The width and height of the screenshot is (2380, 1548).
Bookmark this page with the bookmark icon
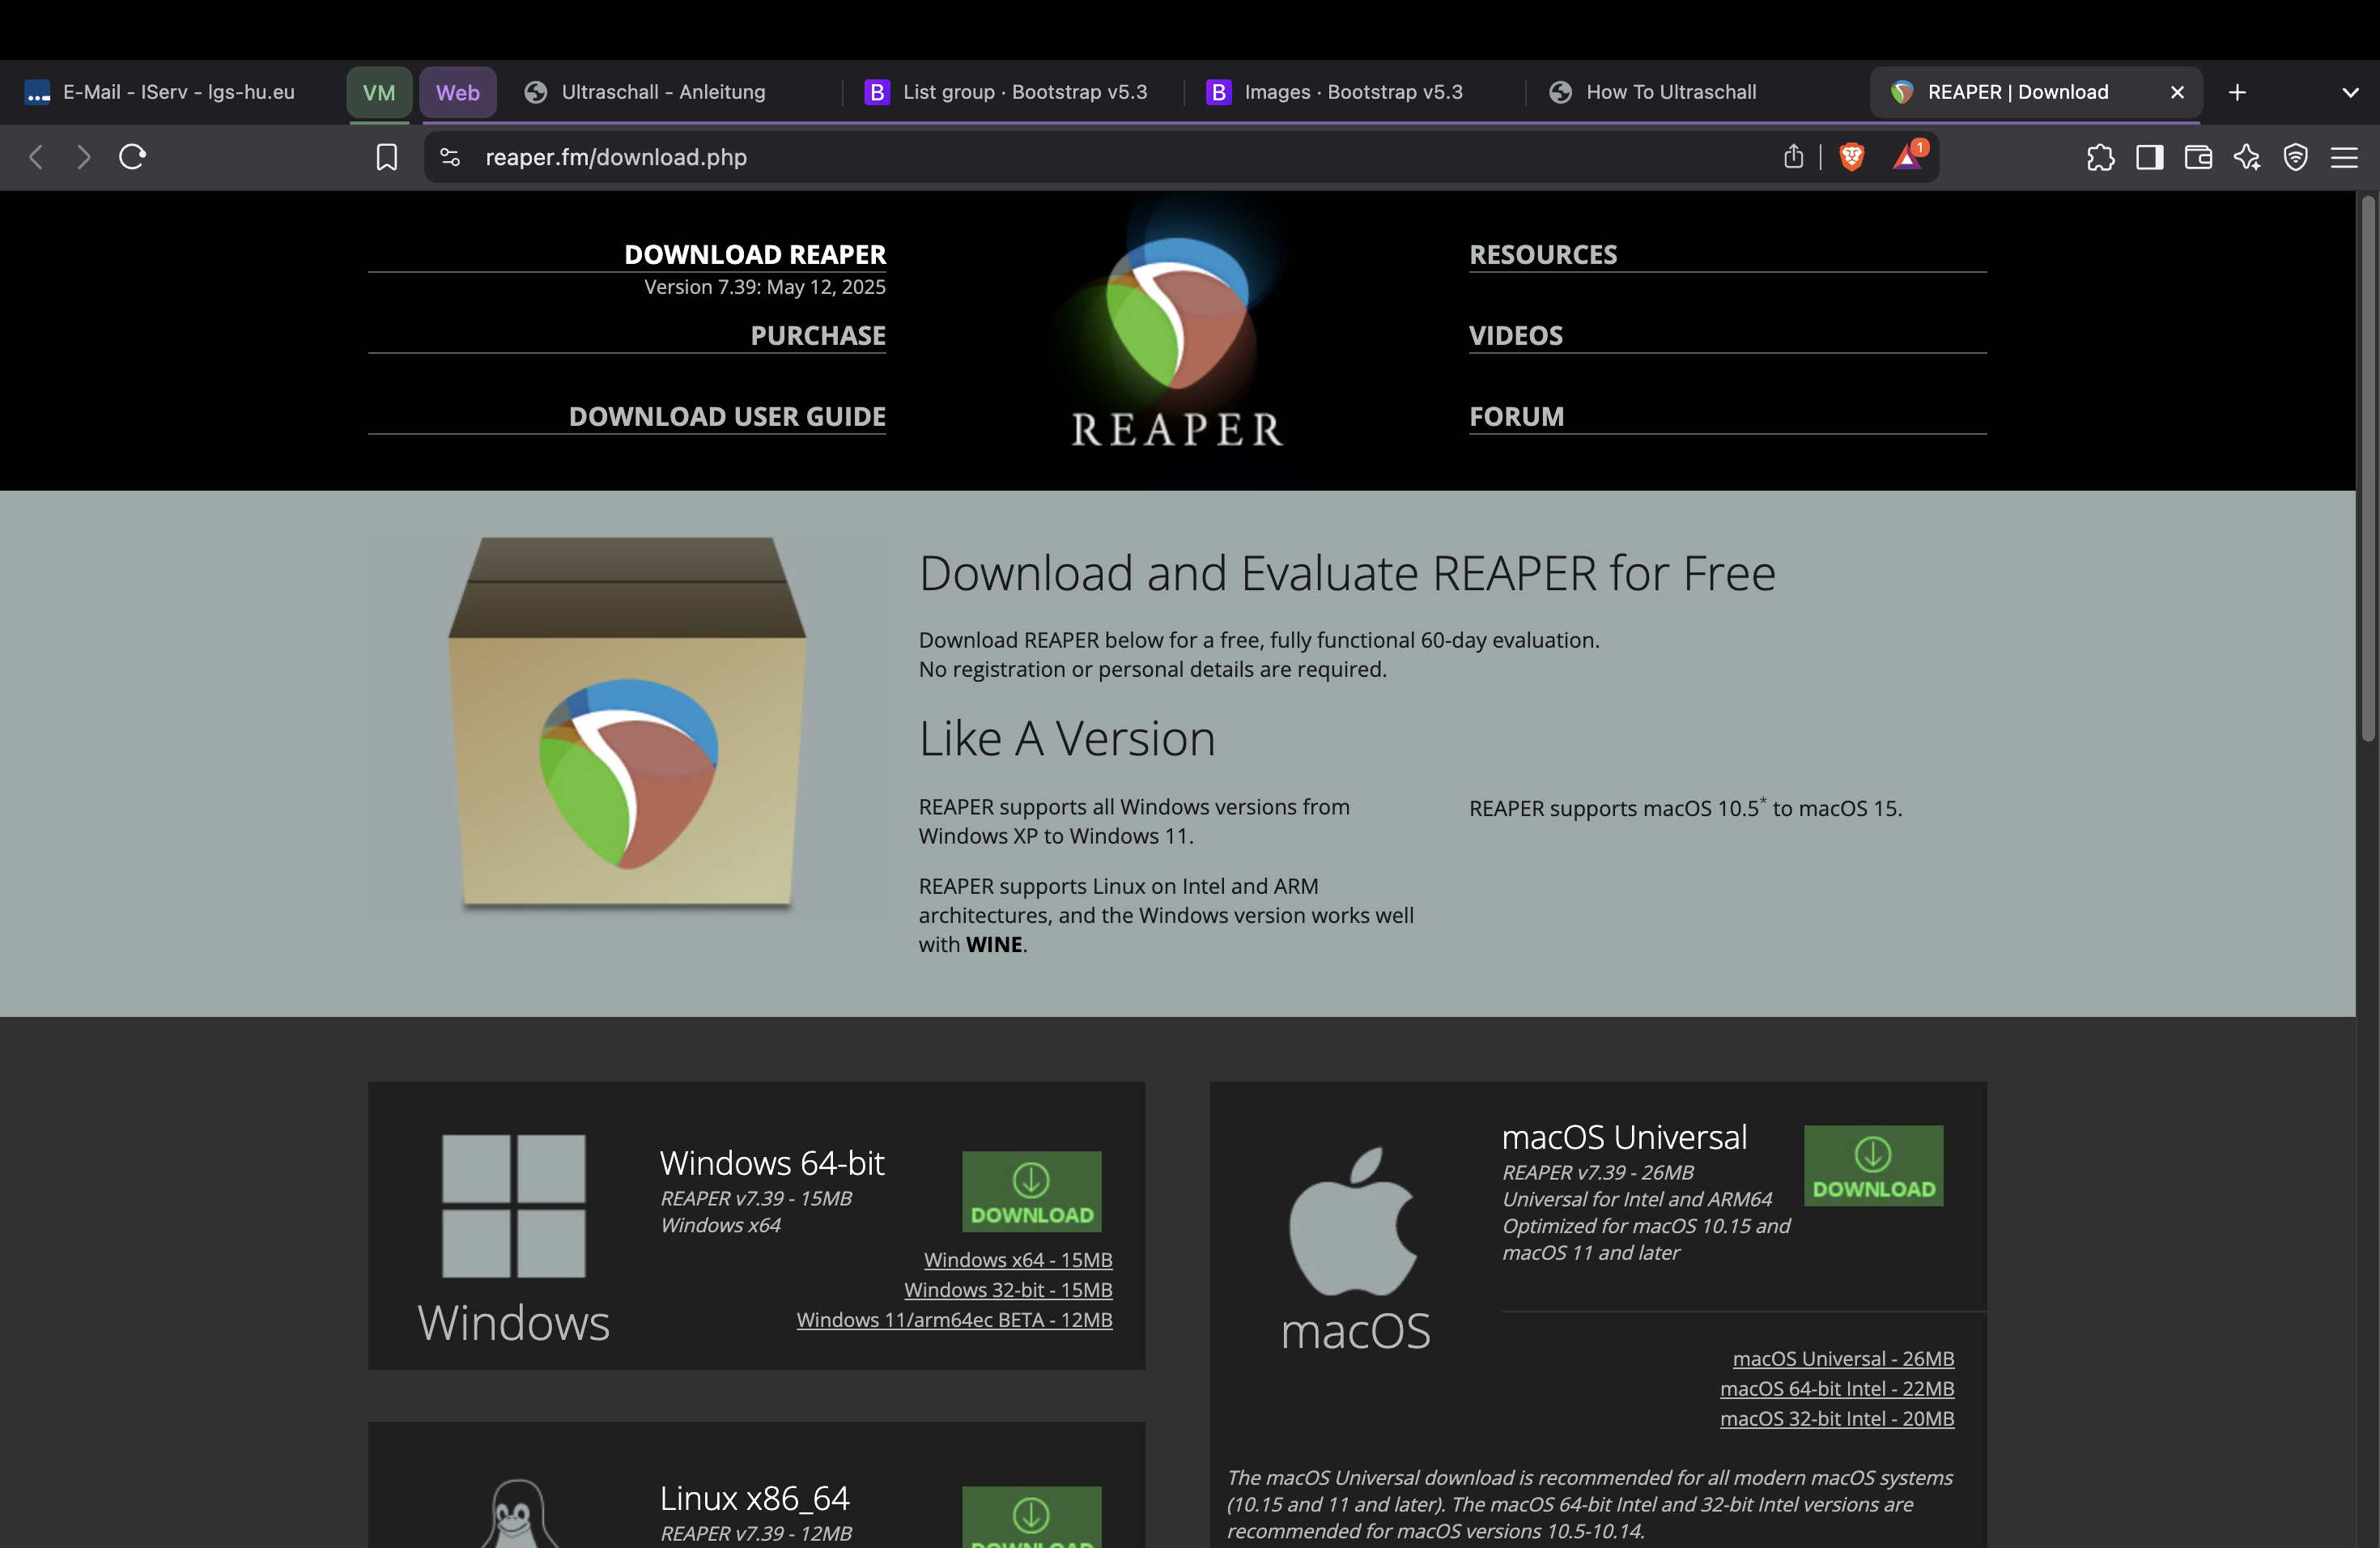point(386,157)
